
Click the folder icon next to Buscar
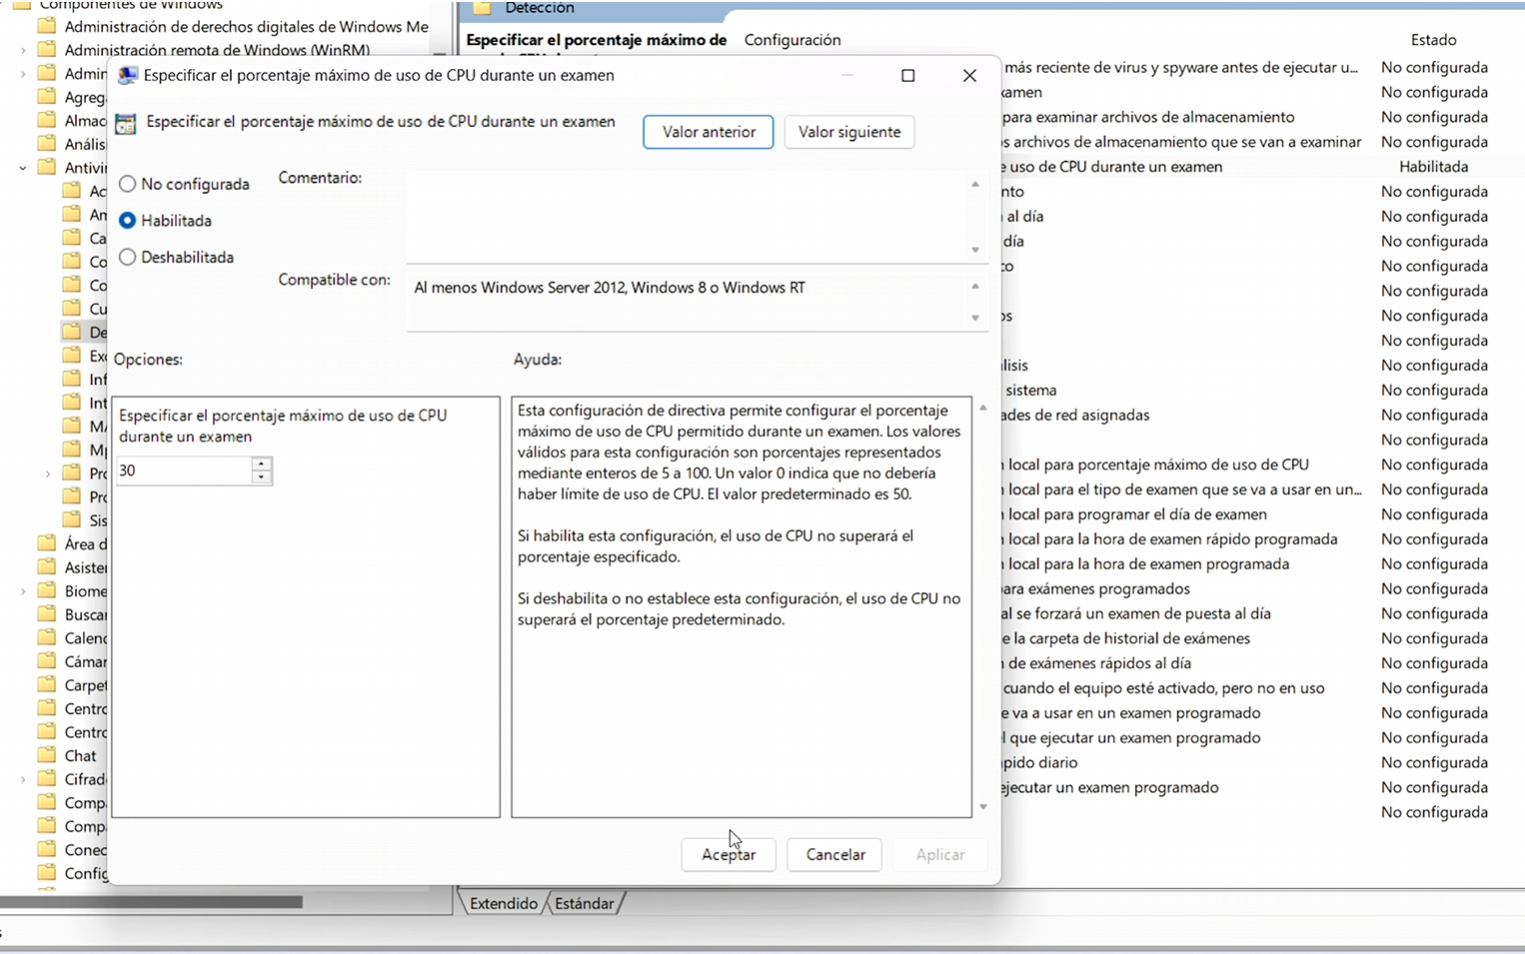[x=46, y=614]
